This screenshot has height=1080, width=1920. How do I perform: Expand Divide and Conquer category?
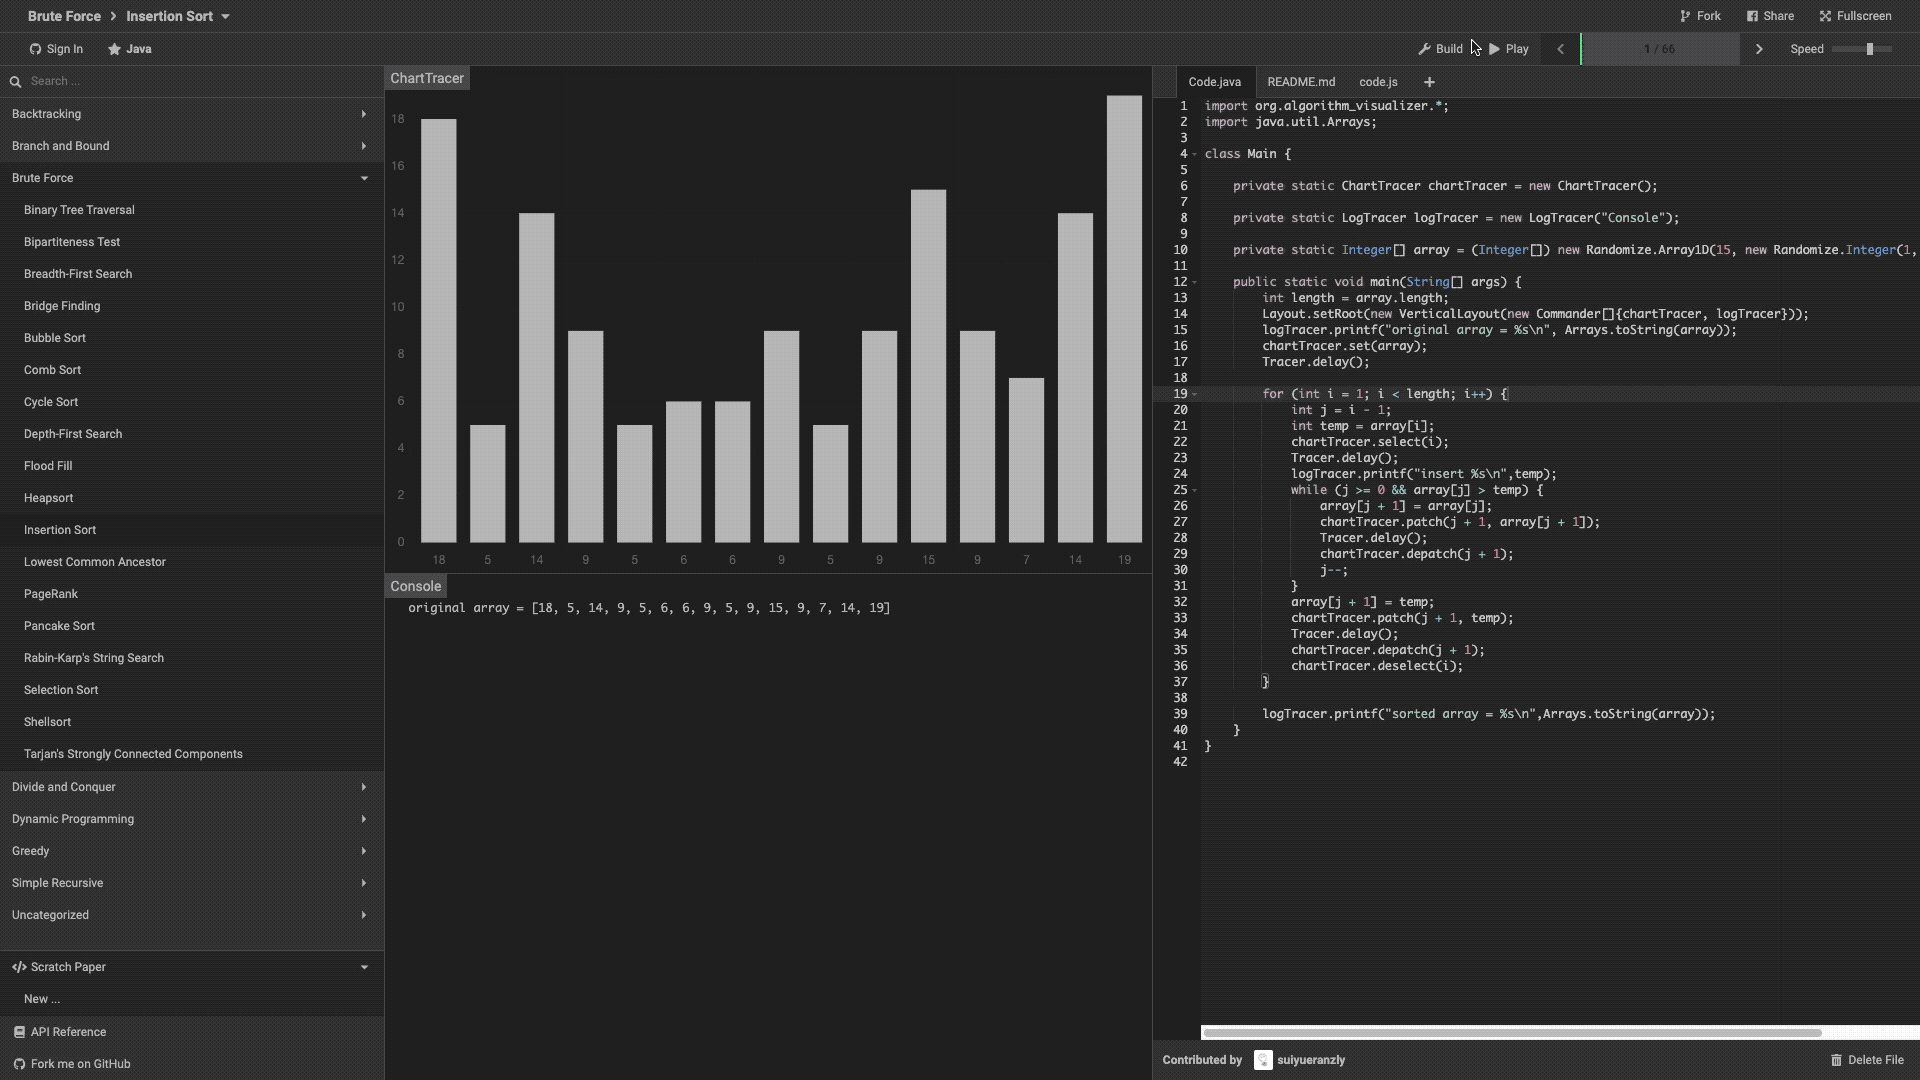click(x=192, y=787)
